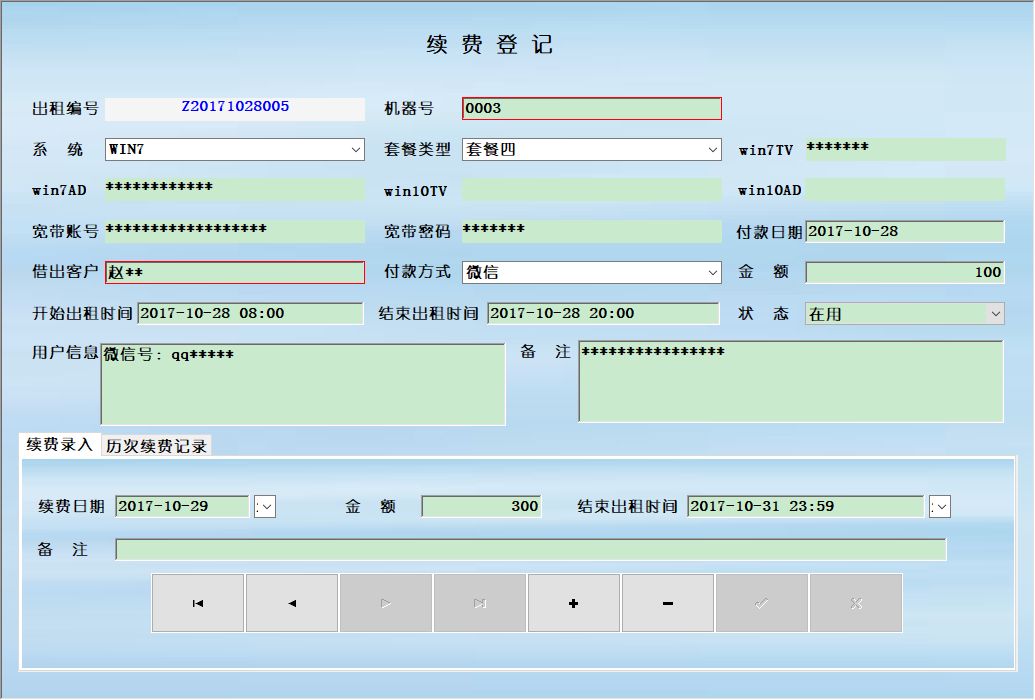
Task: Click the 金额 field showing 300
Action: (481, 506)
